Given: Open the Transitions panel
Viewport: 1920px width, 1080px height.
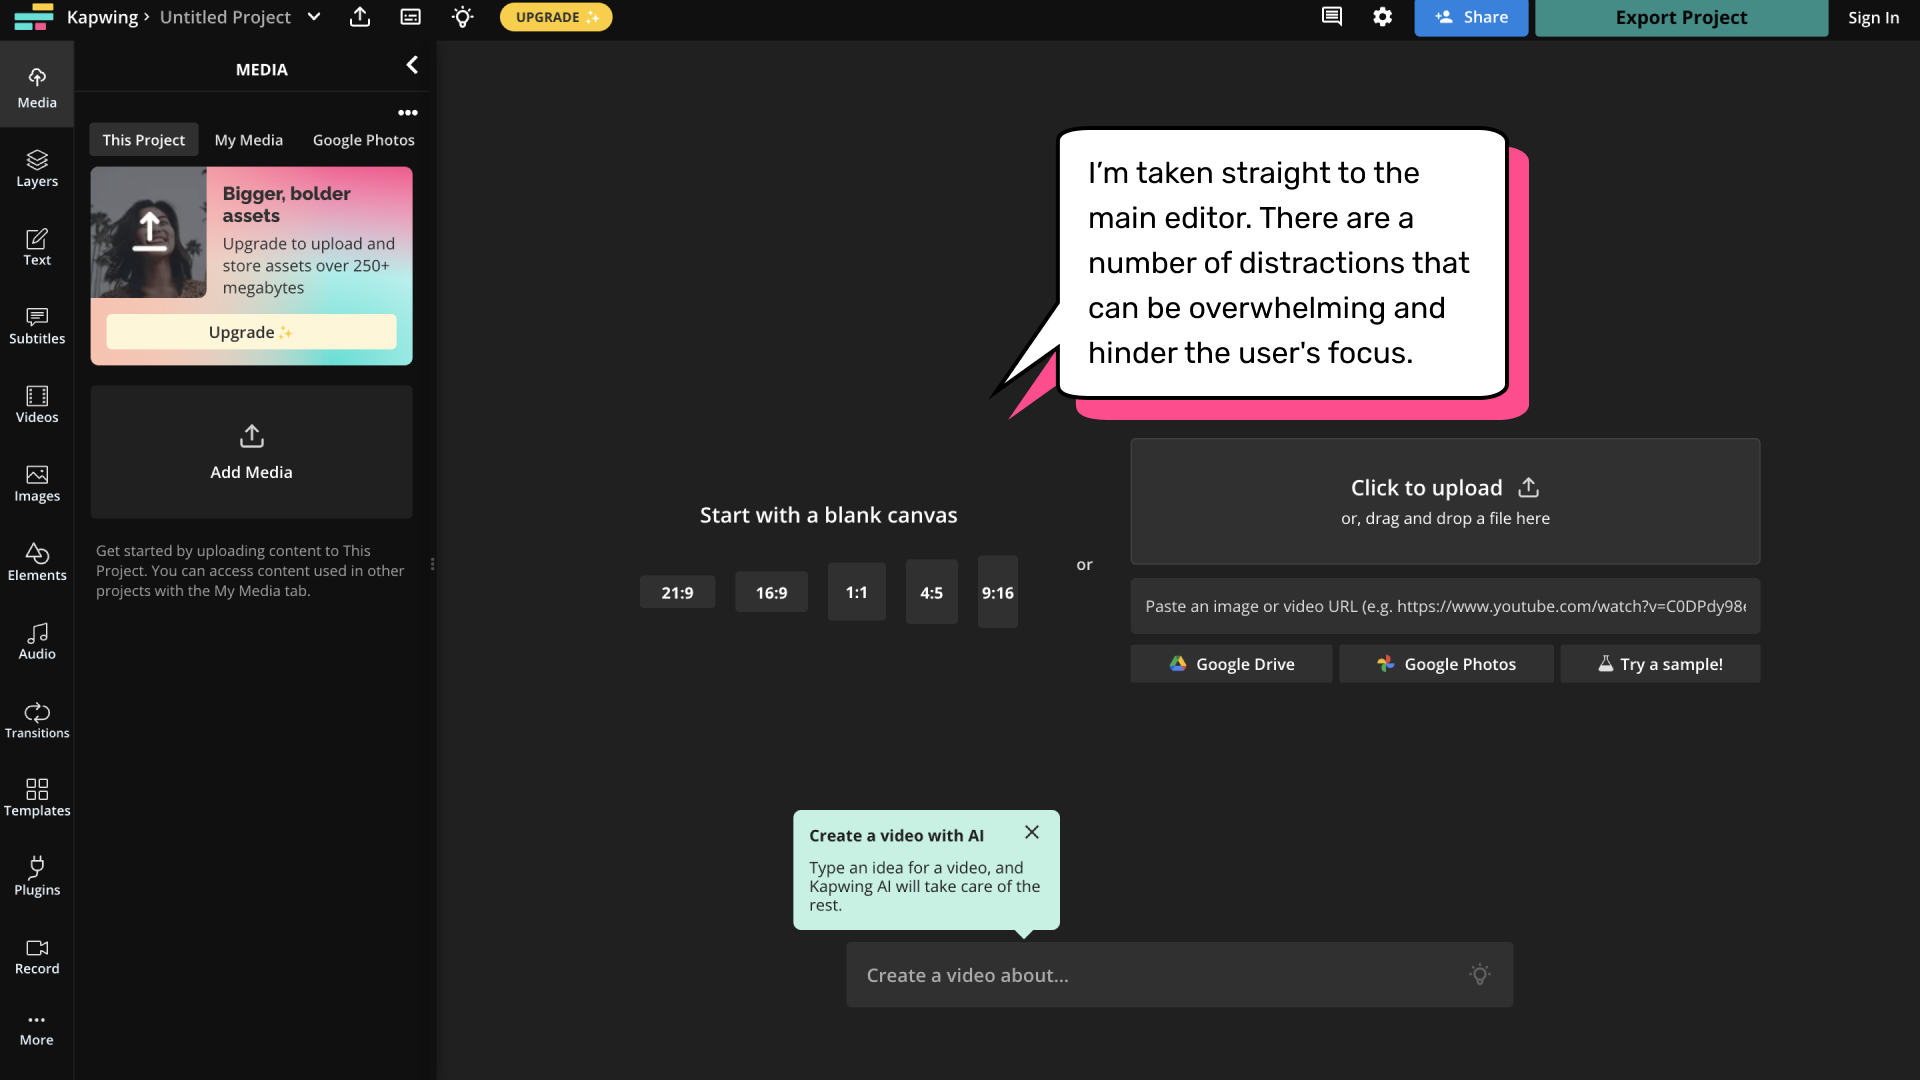Looking at the screenshot, I should pyautogui.click(x=37, y=720).
